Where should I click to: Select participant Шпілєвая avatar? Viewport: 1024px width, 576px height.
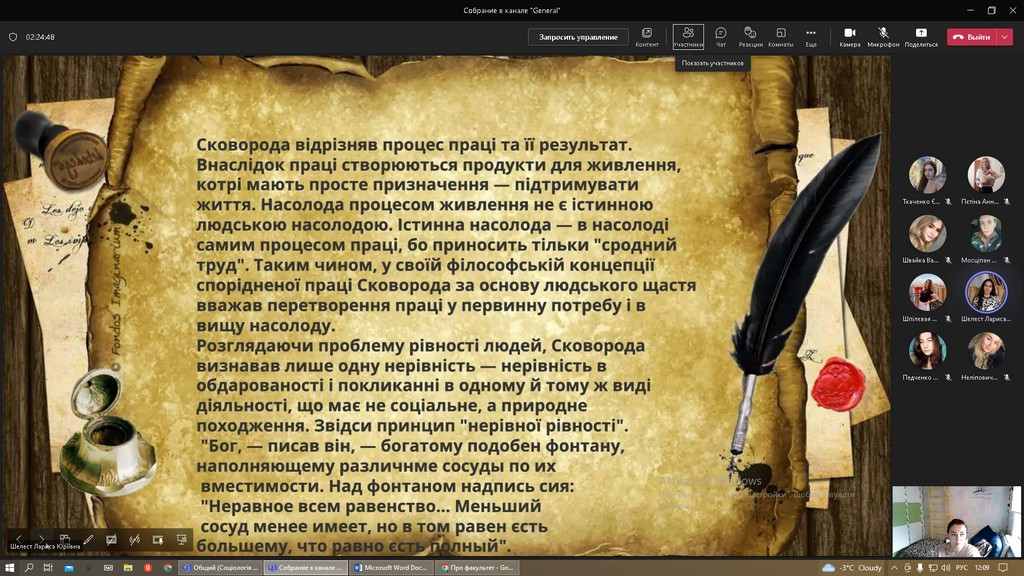click(927, 292)
